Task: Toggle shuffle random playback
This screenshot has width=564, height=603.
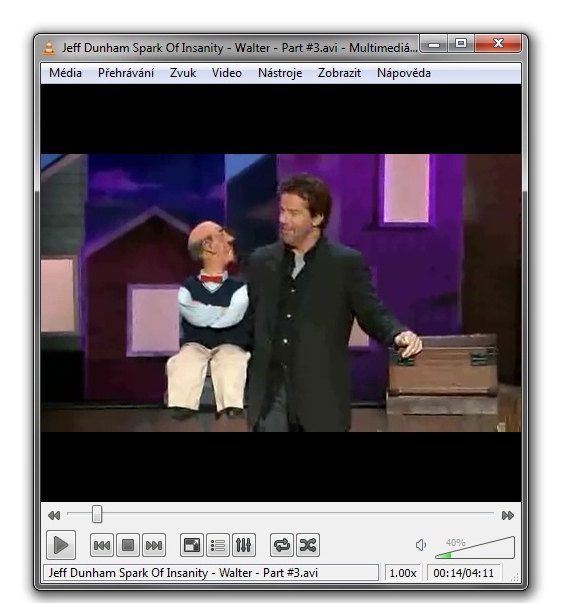Action: click(308, 545)
